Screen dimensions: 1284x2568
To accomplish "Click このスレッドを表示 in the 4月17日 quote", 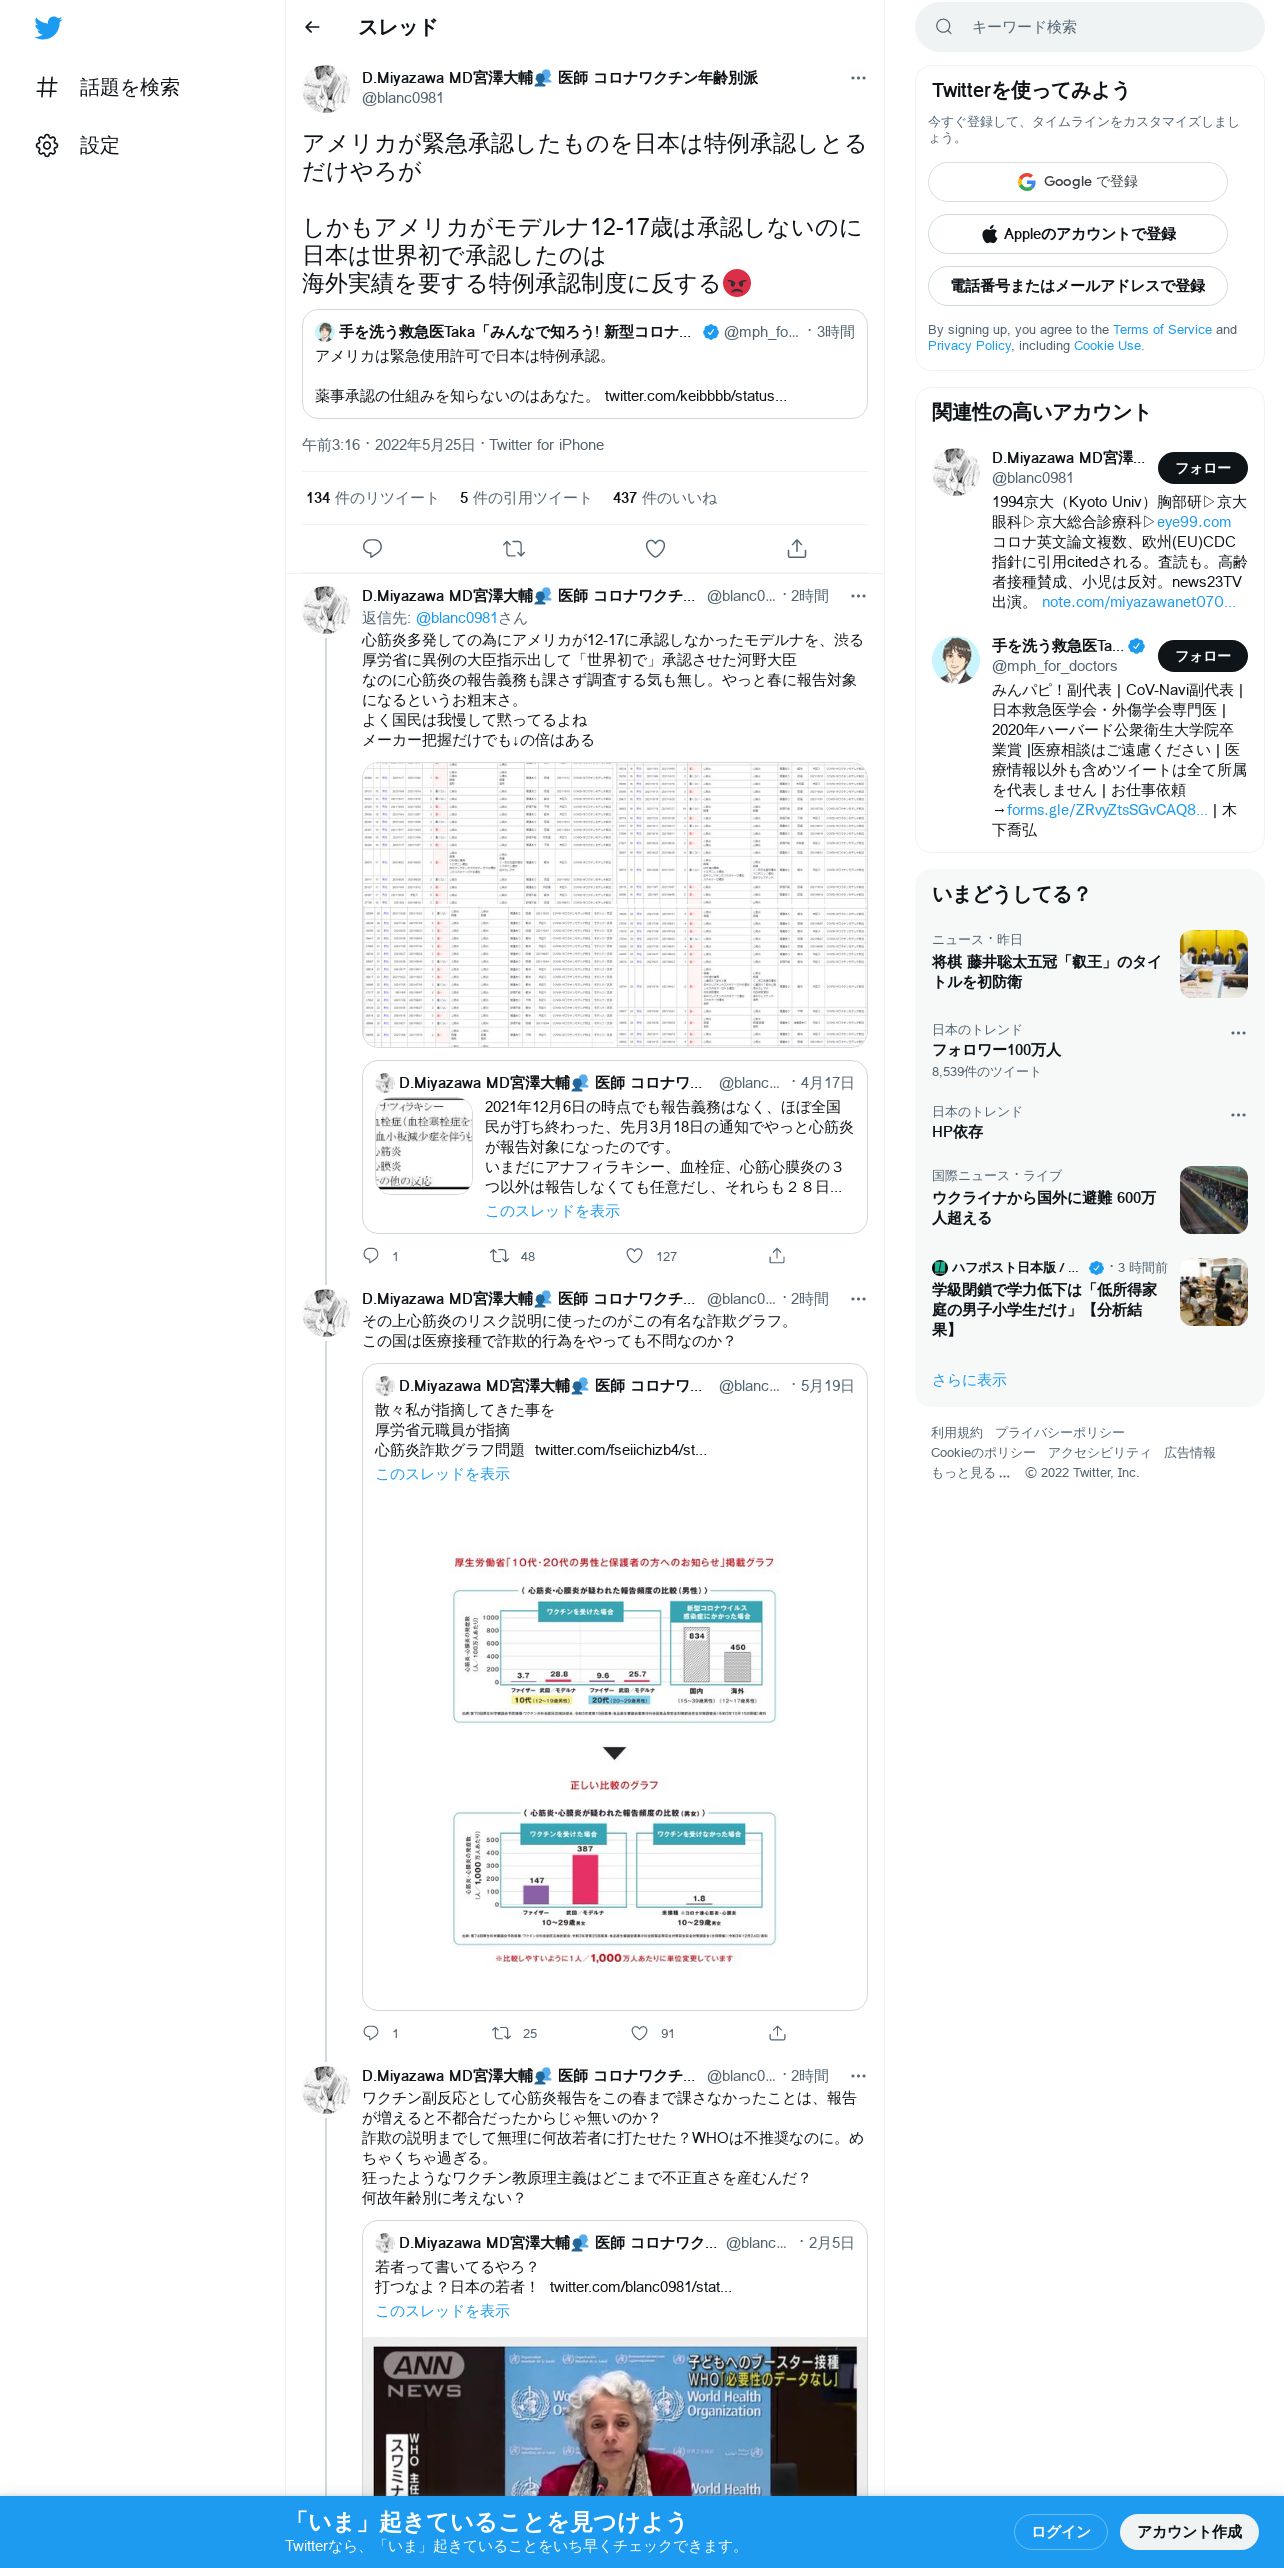I will tap(552, 1211).
